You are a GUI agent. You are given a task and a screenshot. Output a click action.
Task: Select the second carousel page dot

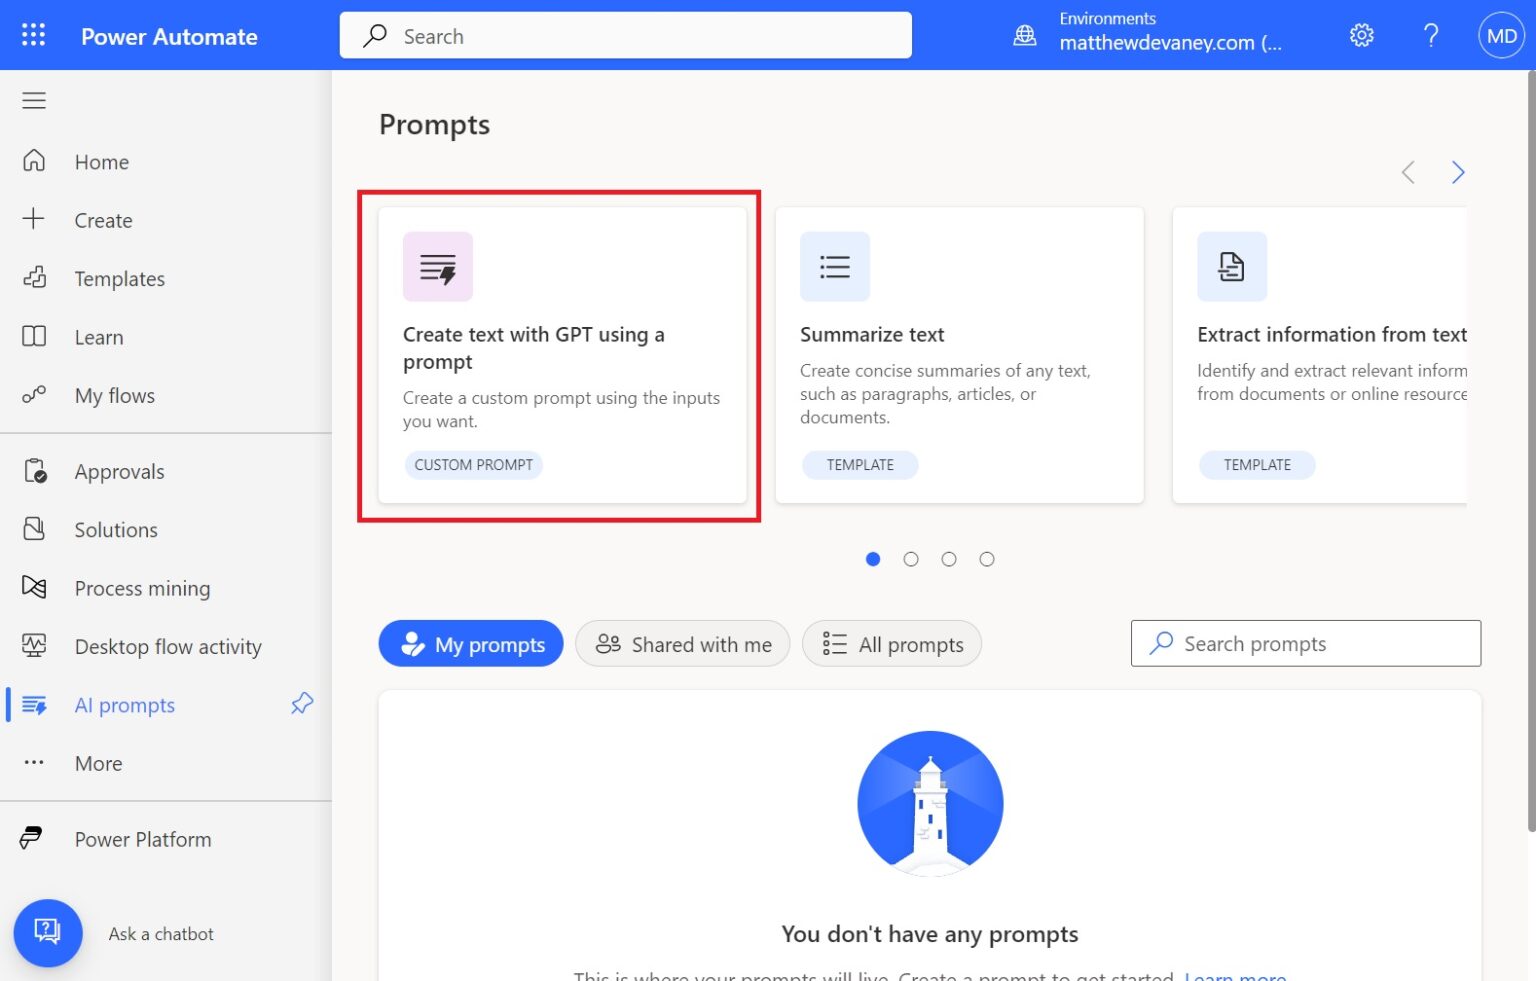click(x=910, y=559)
